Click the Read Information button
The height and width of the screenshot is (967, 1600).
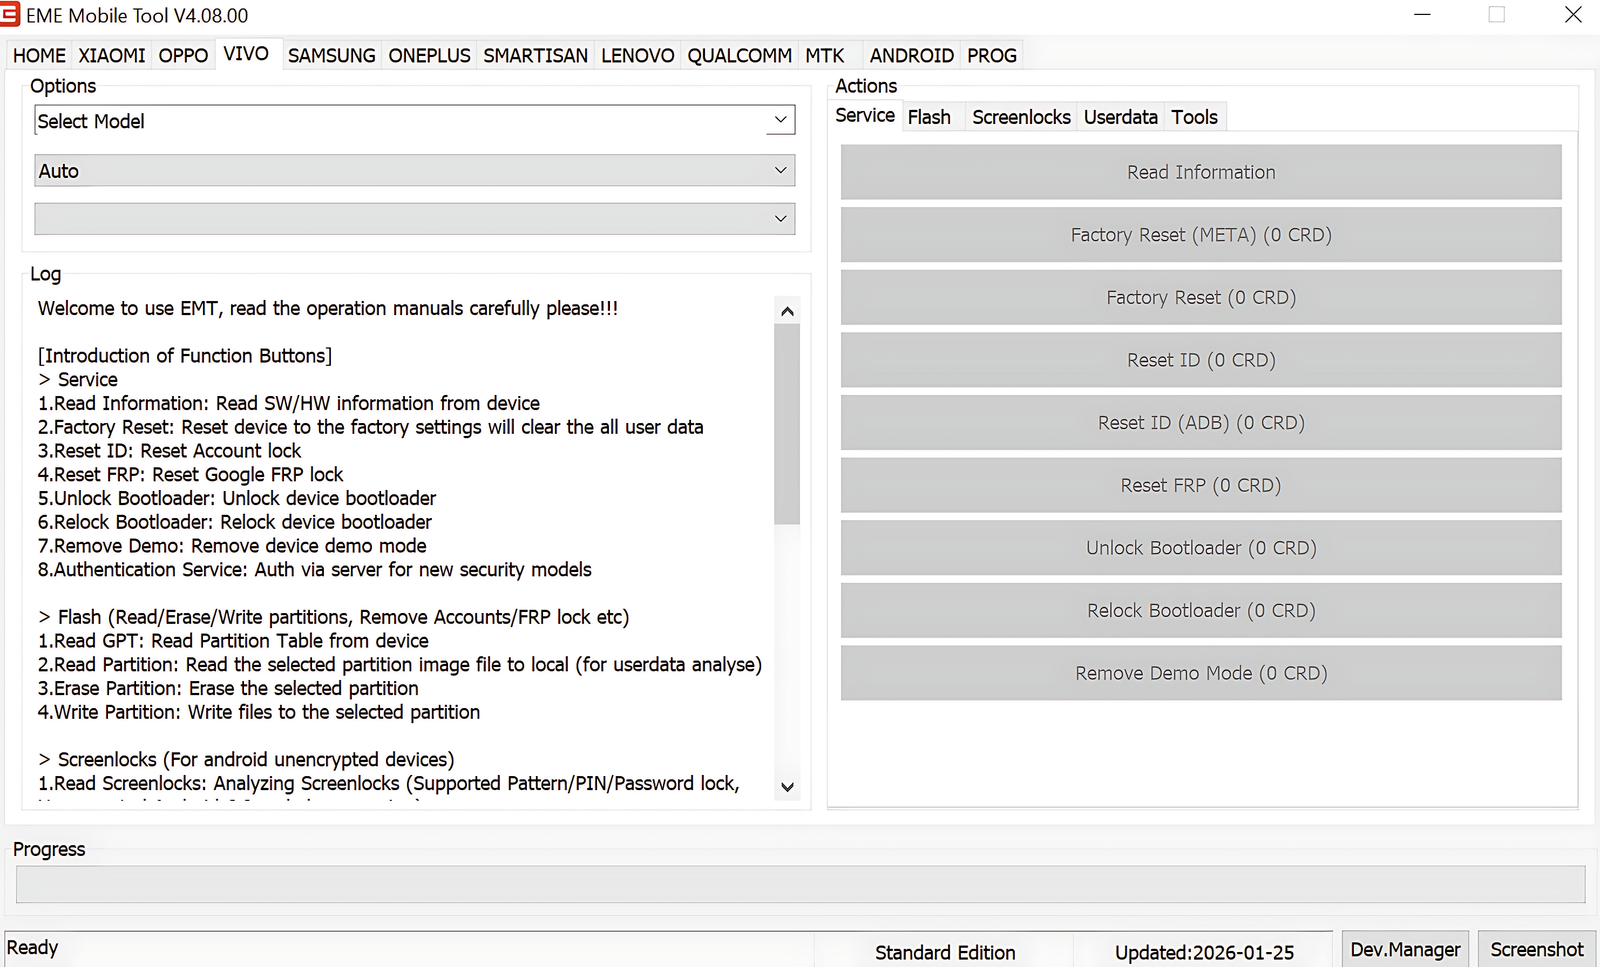(x=1200, y=172)
